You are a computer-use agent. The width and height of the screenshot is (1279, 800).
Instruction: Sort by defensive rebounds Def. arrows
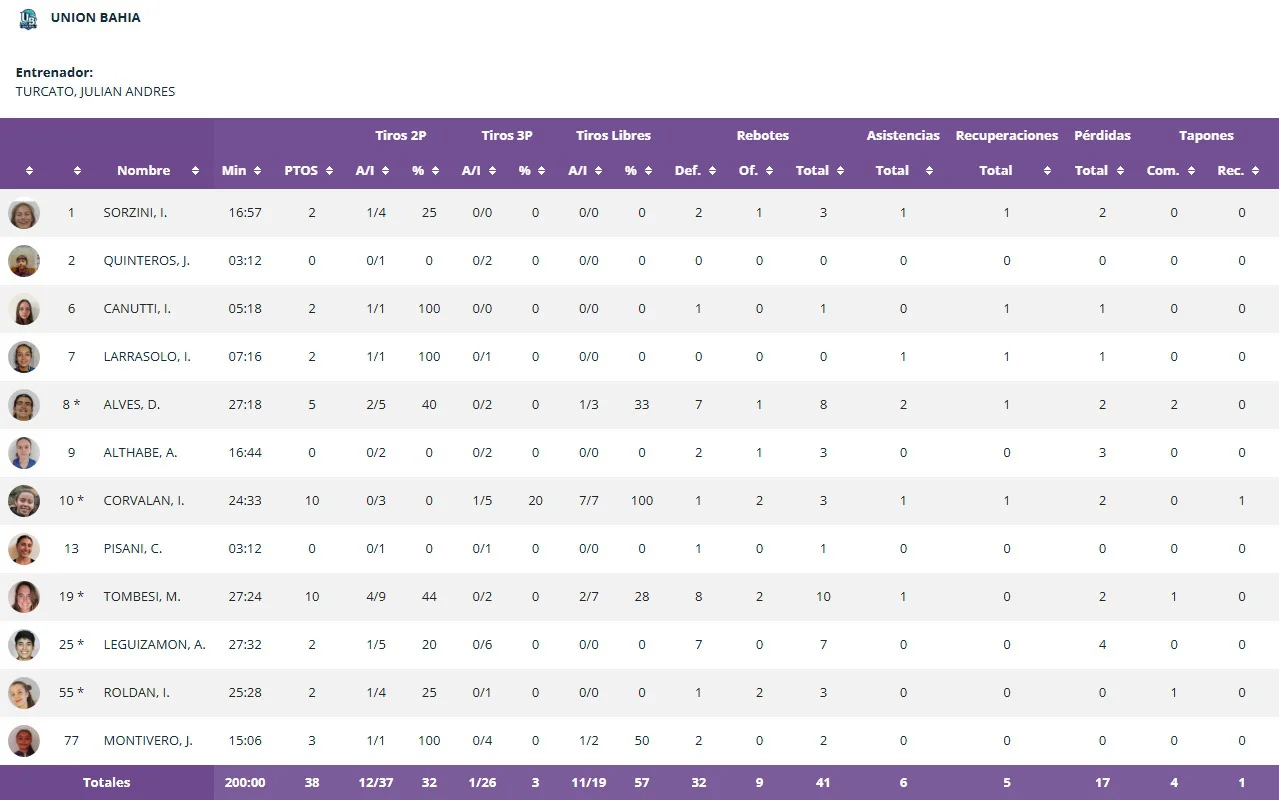[x=712, y=171]
